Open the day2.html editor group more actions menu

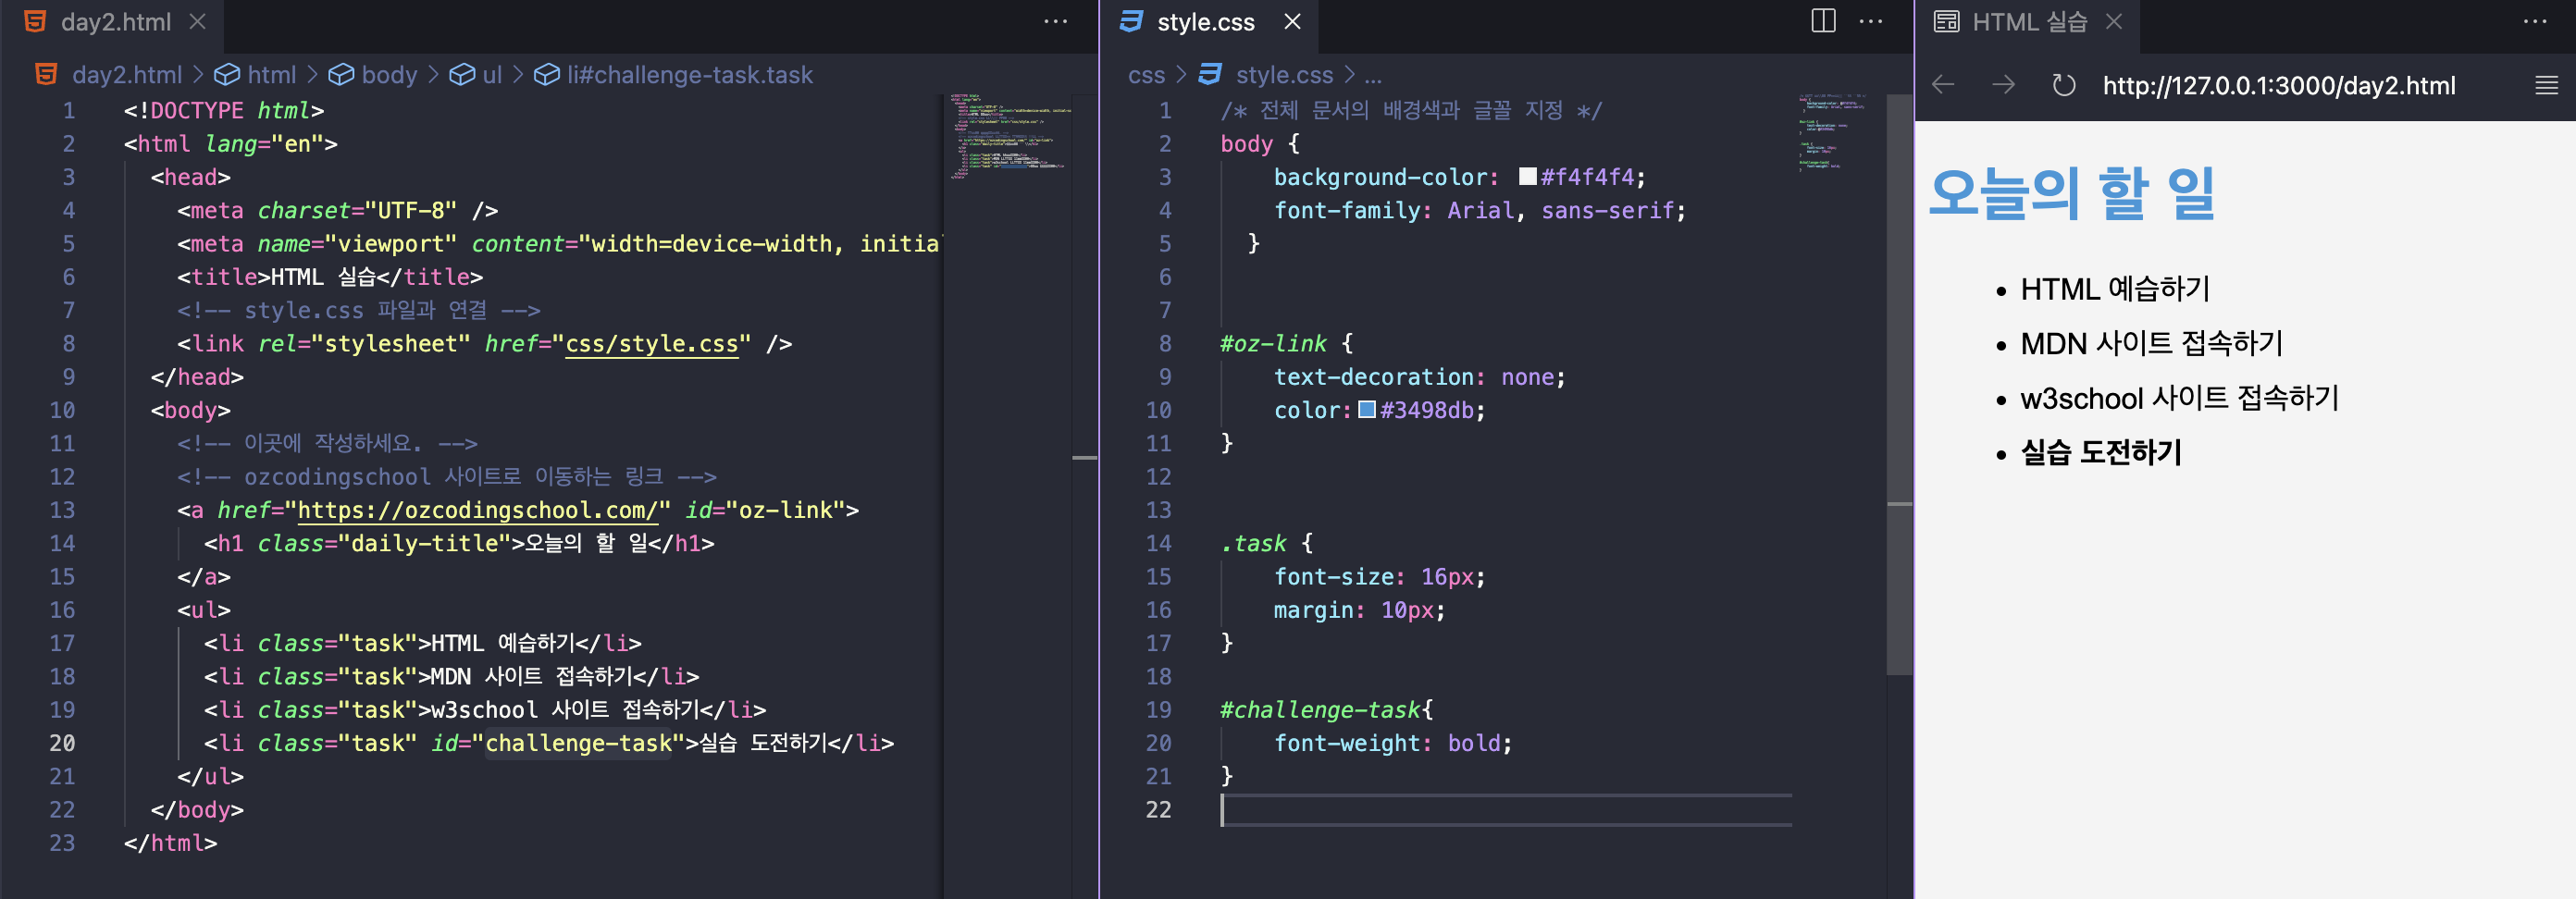[1055, 22]
